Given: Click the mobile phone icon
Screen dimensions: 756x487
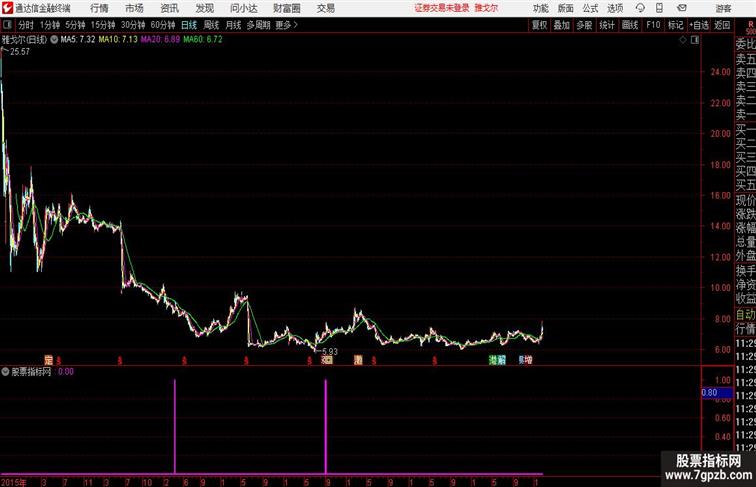Looking at the screenshot, I should pyautogui.click(x=660, y=8).
